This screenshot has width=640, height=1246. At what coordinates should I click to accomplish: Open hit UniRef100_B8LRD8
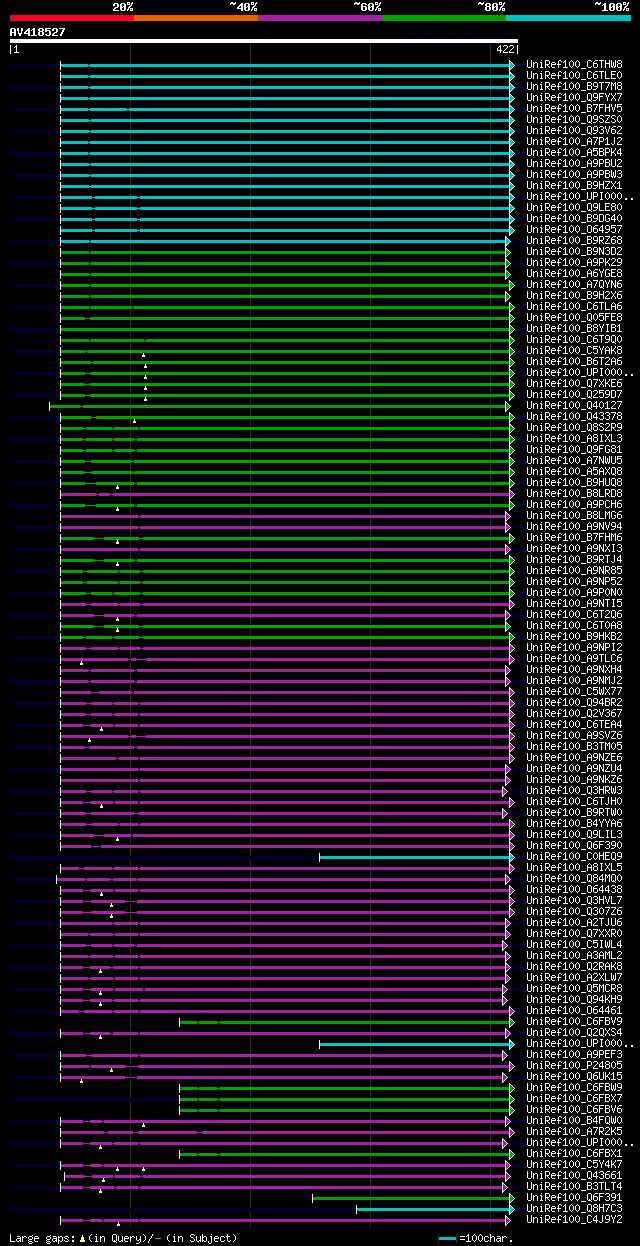coord(574,493)
